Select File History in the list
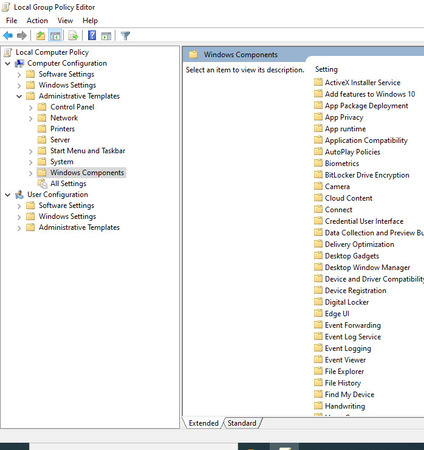The image size is (424, 450). 343,383
